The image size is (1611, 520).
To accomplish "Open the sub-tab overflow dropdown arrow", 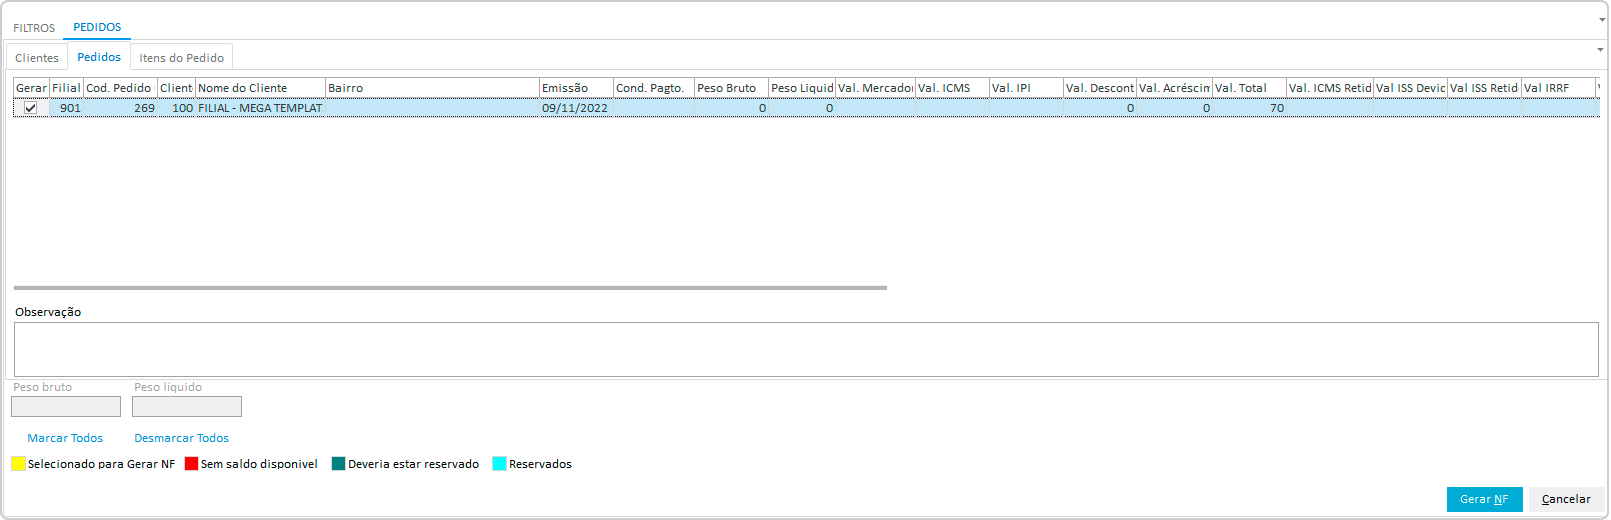I will (1600, 50).
